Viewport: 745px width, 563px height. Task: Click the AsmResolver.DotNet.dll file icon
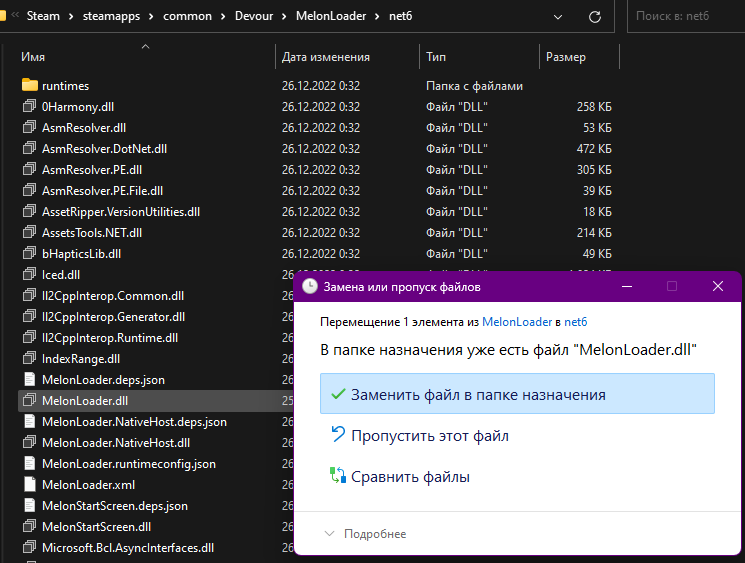click(x=29, y=148)
